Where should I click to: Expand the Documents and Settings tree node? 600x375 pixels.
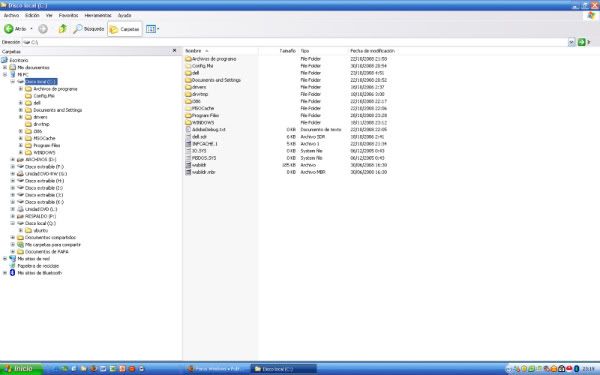click(x=21, y=110)
